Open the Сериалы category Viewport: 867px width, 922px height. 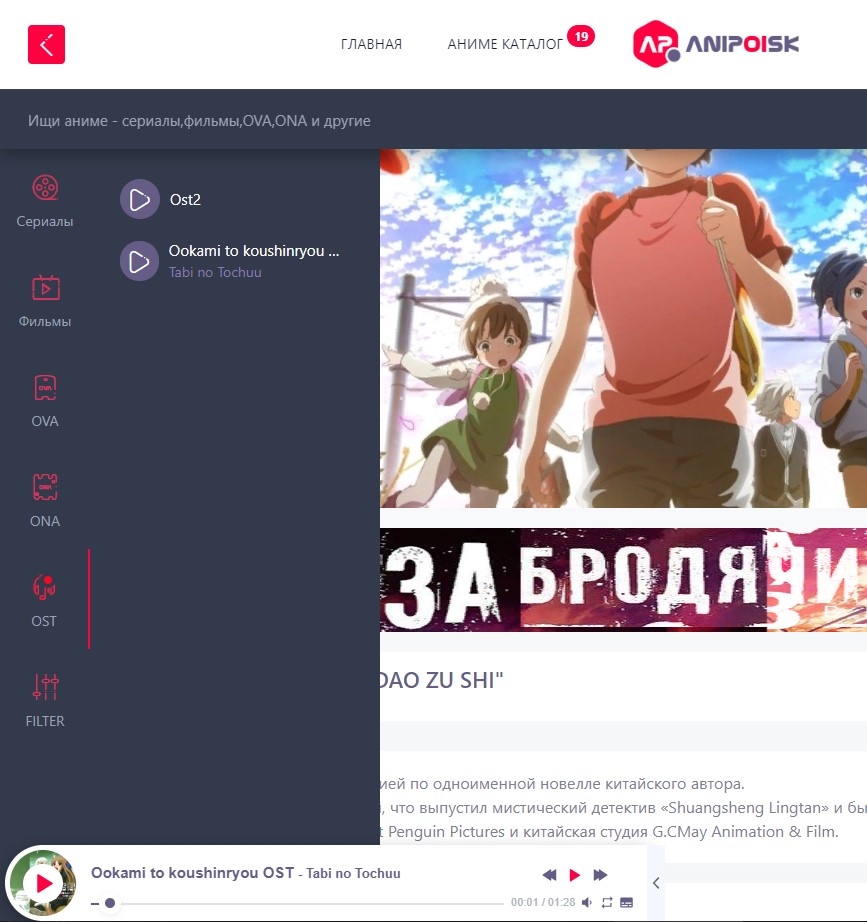tap(45, 201)
